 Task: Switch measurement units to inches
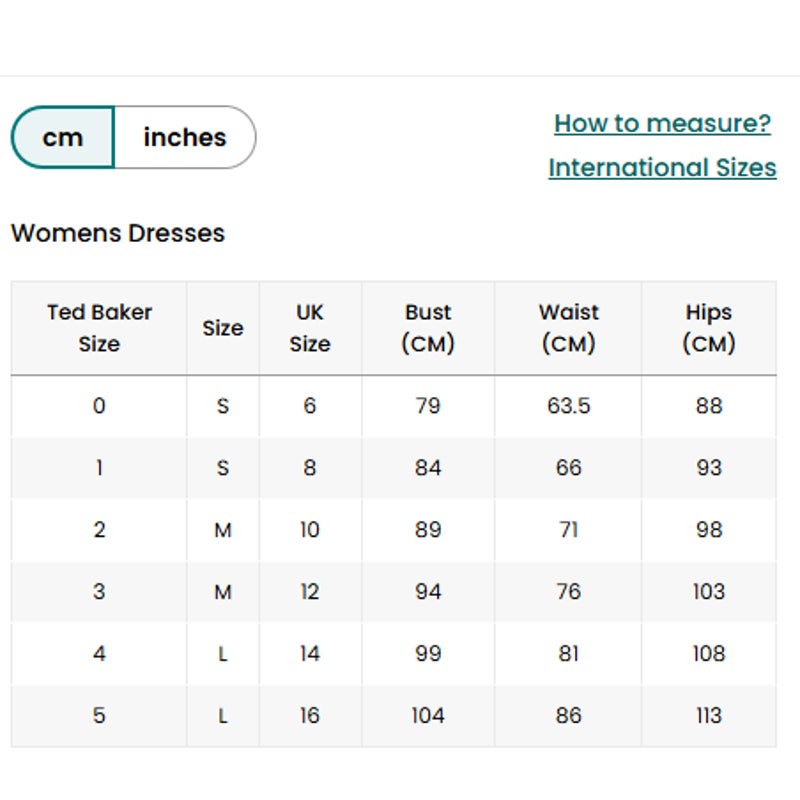pos(185,137)
